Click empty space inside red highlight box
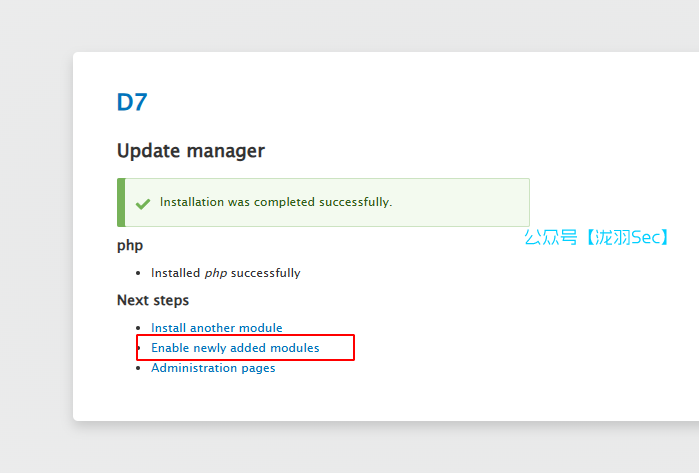The image size is (699, 473). coord(338,348)
